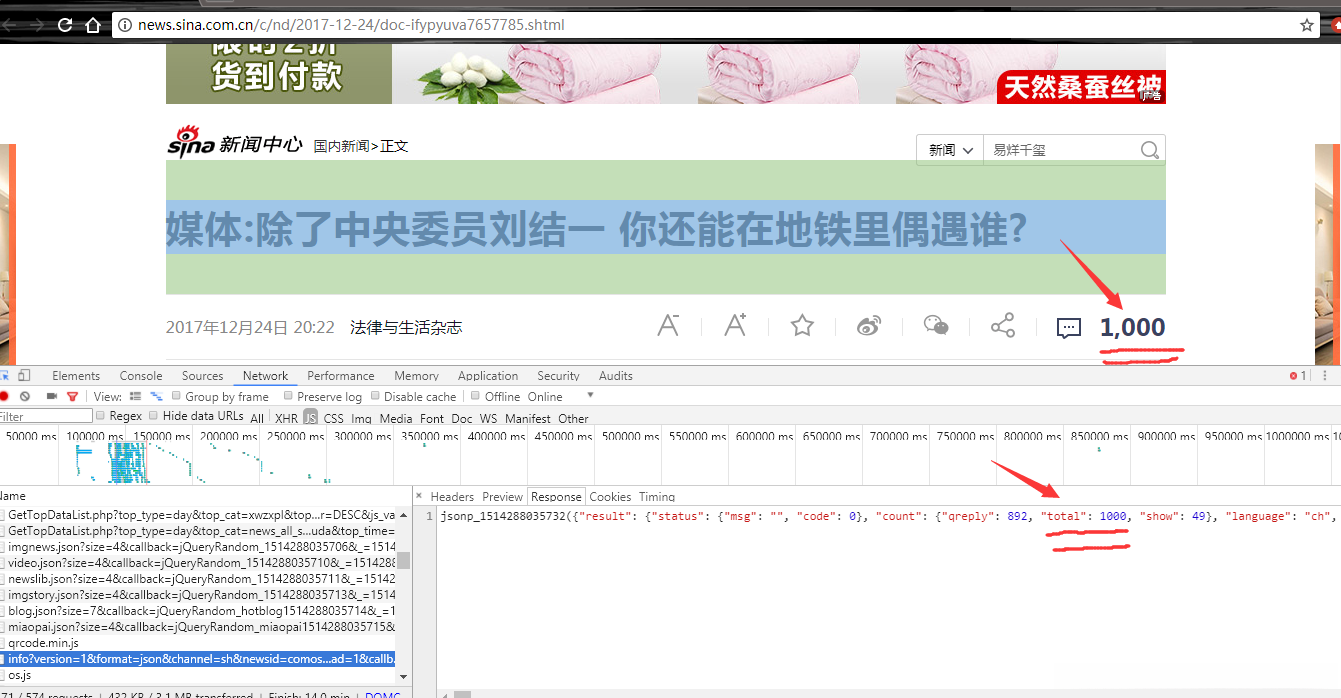The width and height of the screenshot is (1341, 698).
Task: Toggle device toolbar icon in DevTools
Action: pyautogui.click(x=24, y=376)
